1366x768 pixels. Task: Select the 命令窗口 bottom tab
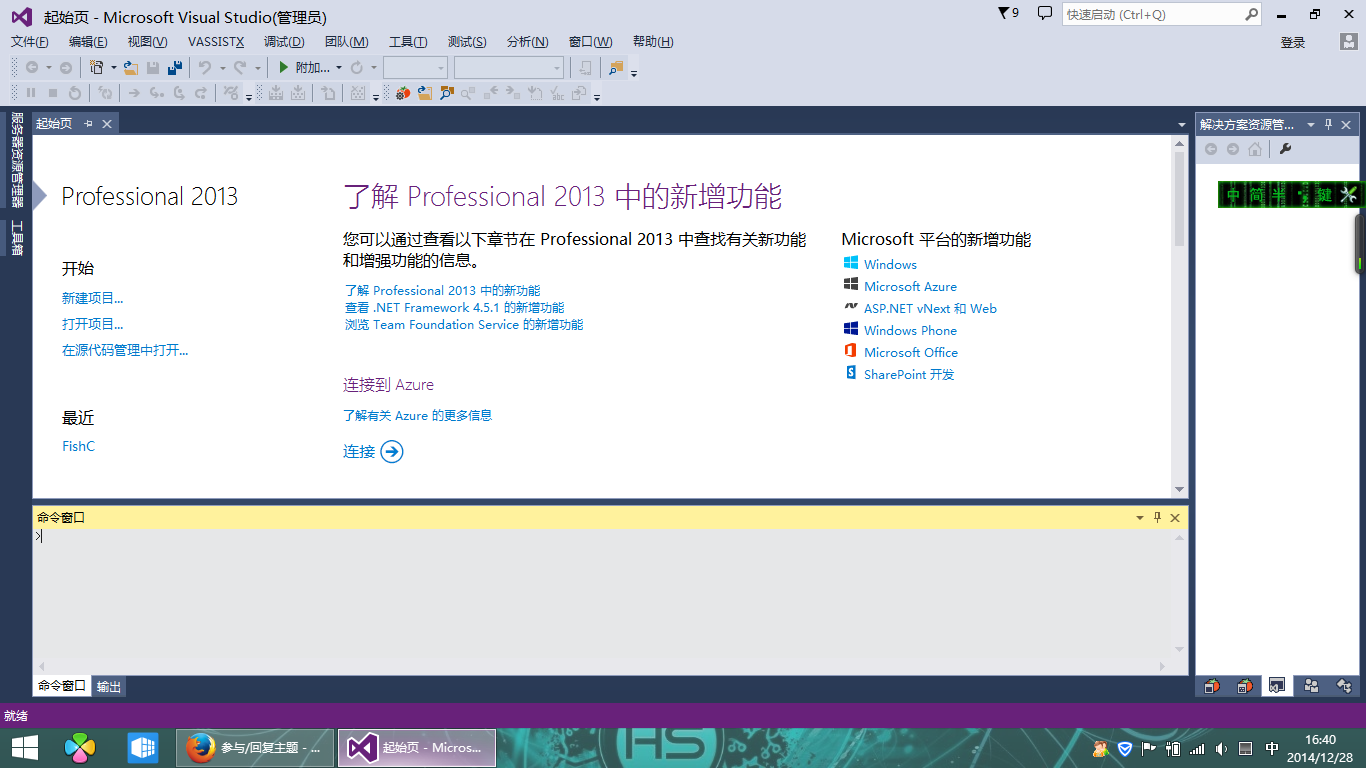61,687
